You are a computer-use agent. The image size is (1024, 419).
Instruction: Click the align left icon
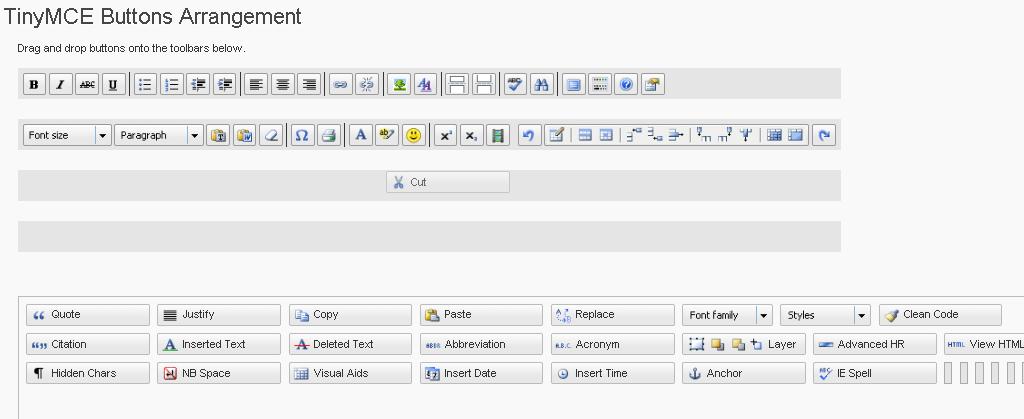click(x=256, y=85)
